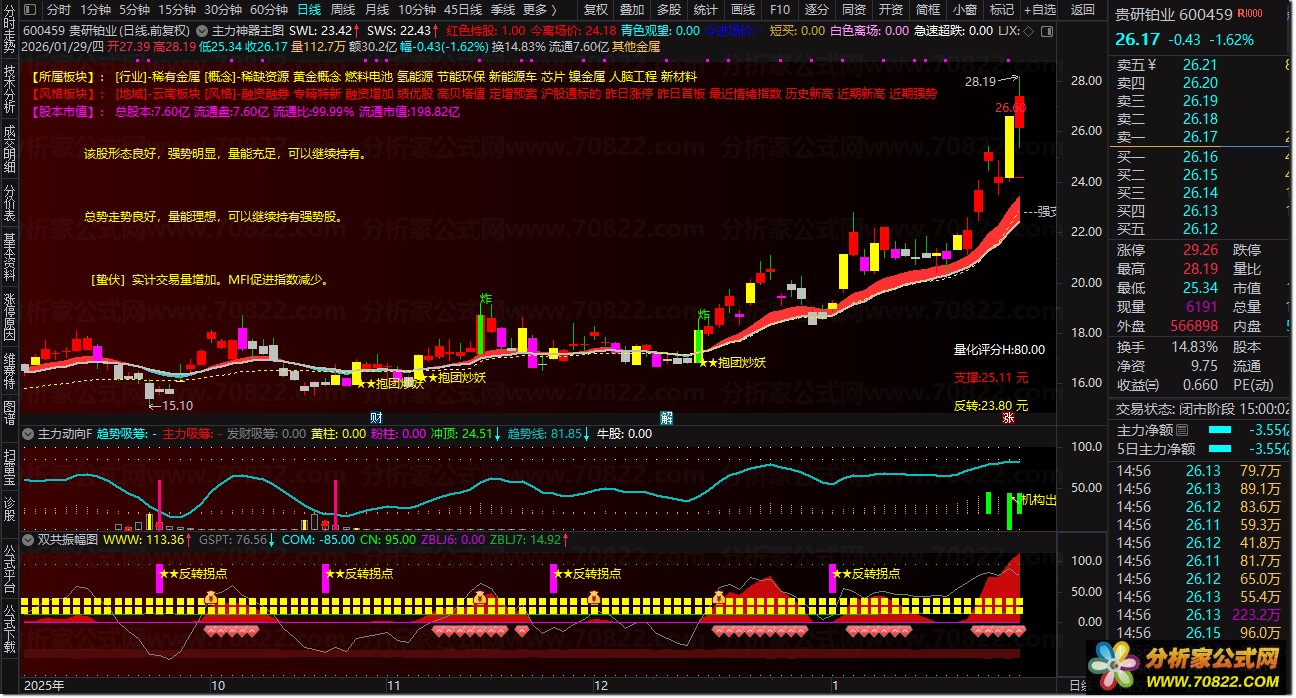The image size is (1296, 698).
Task: Switch to the 月线 monthly chart
Action: pyautogui.click(x=377, y=9)
